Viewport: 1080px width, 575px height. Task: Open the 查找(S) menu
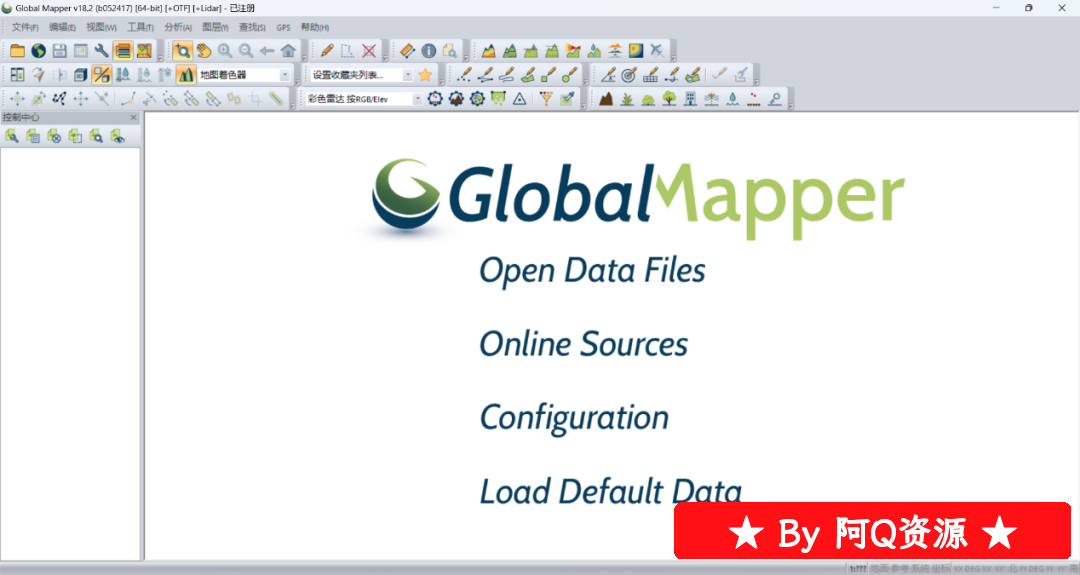[x=252, y=28]
